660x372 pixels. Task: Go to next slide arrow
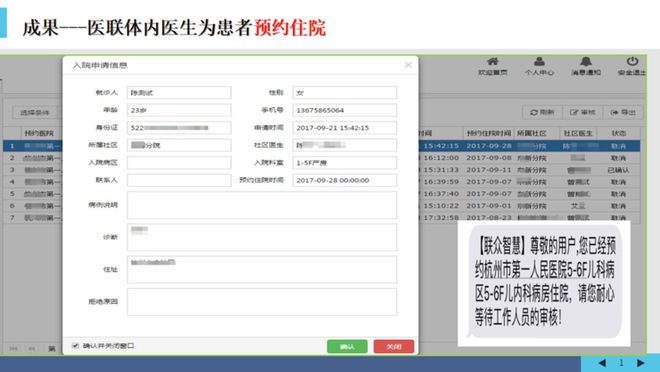[641, 363]
